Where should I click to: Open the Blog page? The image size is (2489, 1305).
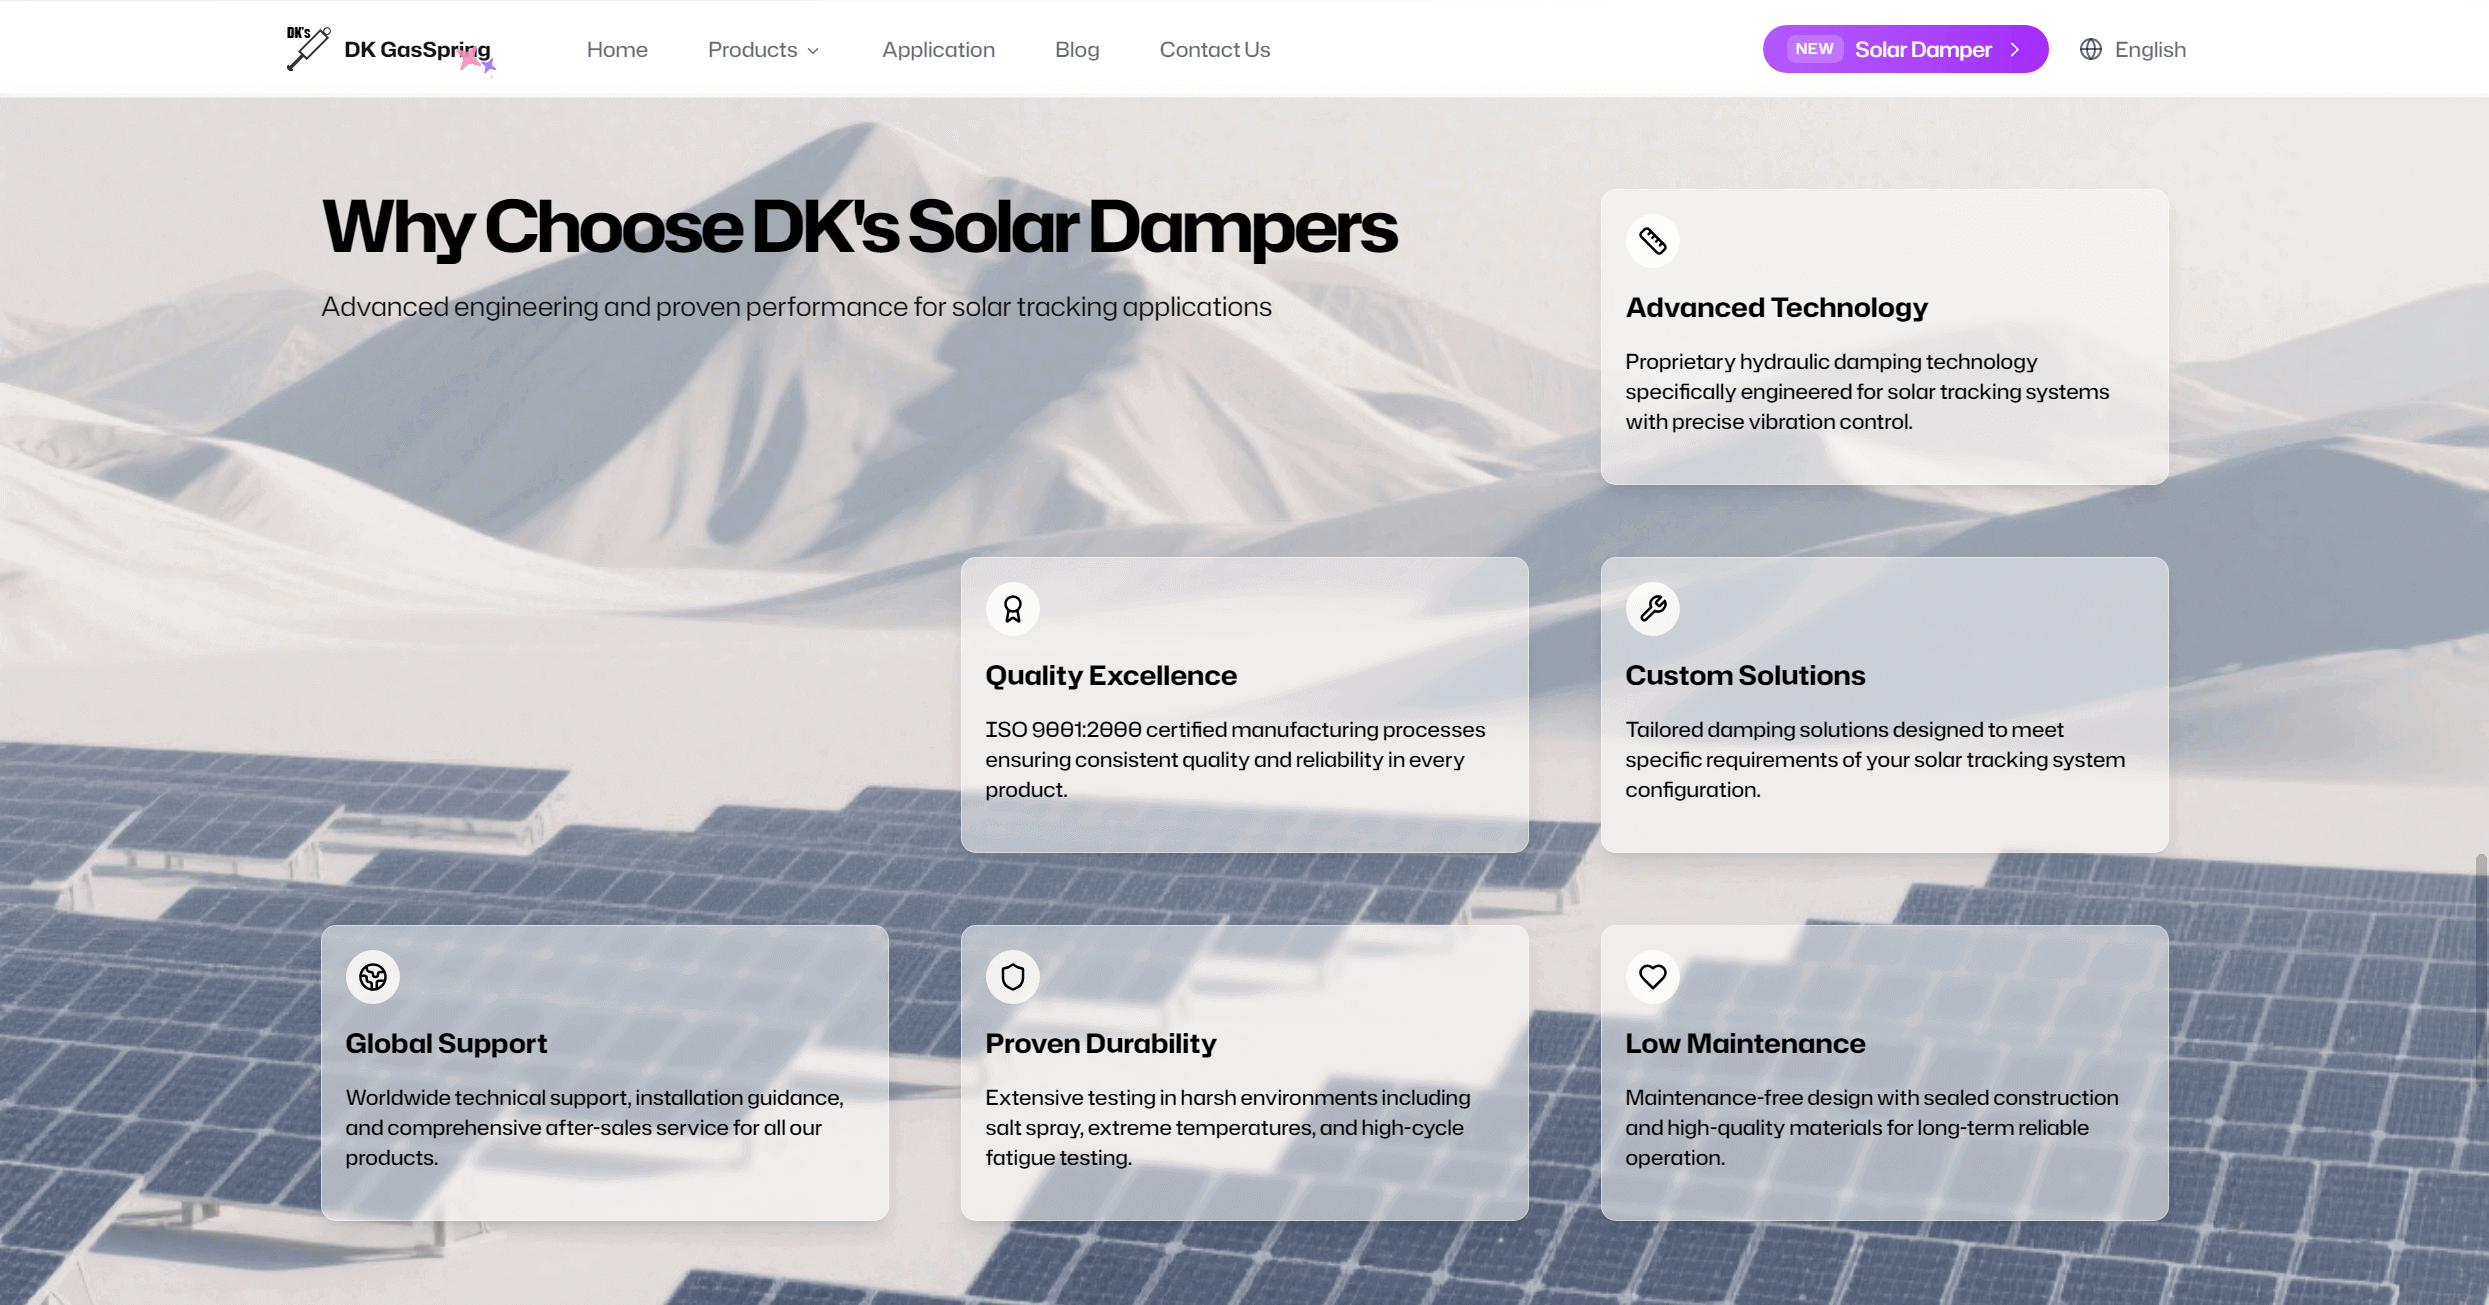pyautogui.click(x=1077, y=50)
